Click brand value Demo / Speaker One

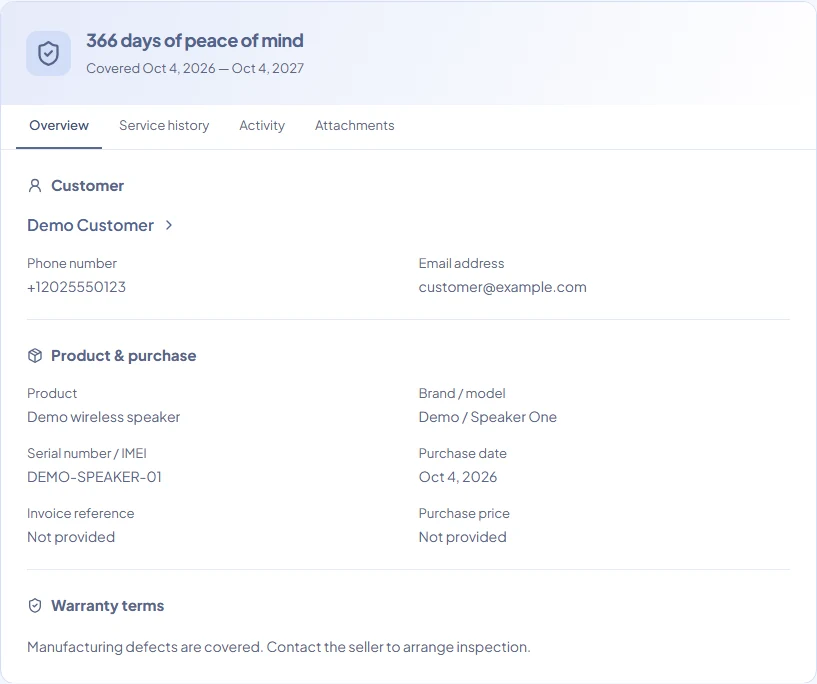click(x=488, y=417)
